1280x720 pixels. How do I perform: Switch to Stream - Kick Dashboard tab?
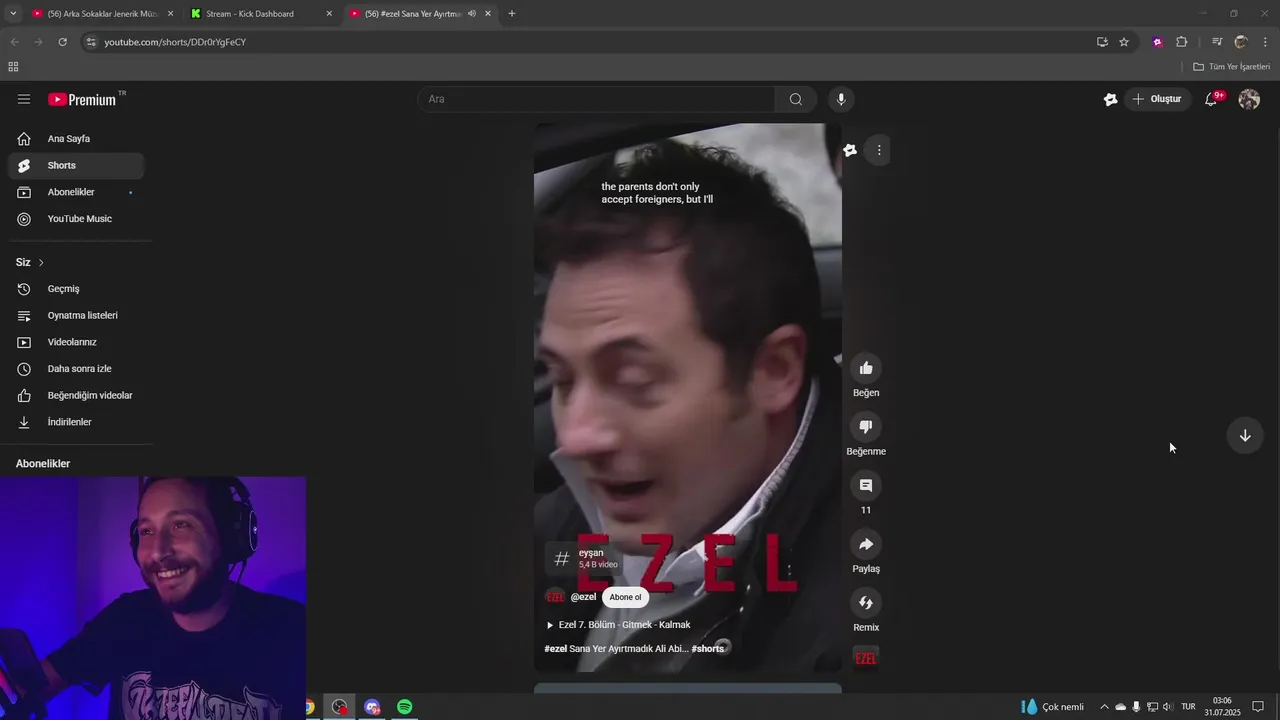(x=260, y=14)
